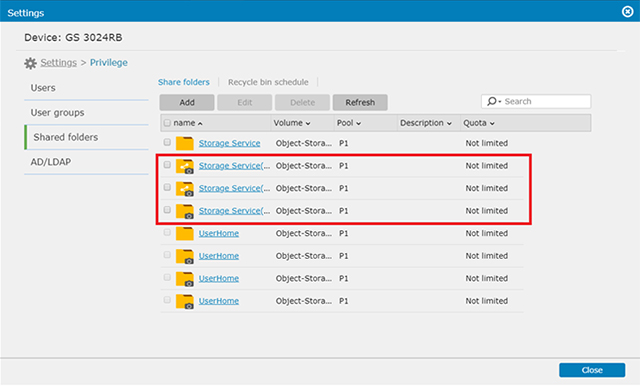Click the Device: GS 3024RB label
The image size is (640, 387).
coord(73,38)
